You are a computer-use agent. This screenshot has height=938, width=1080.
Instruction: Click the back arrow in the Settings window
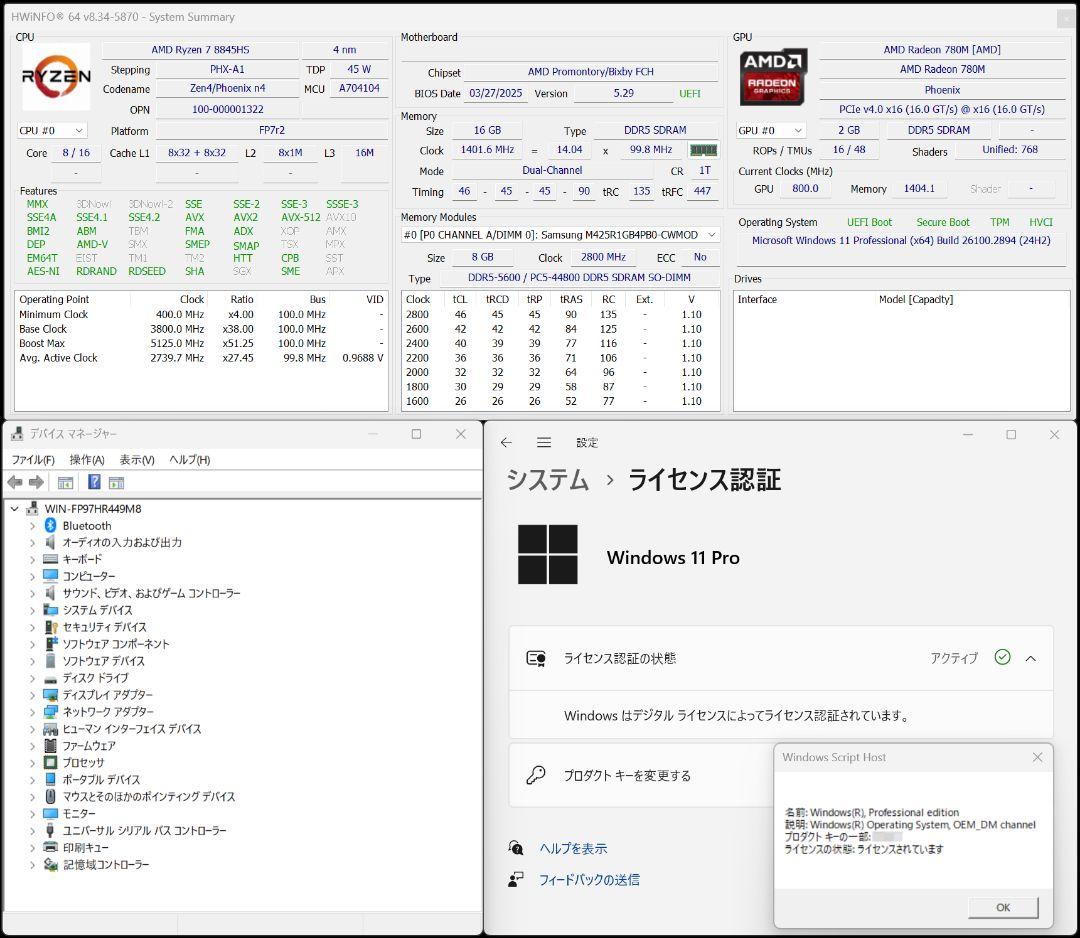(x=506, y=442)
